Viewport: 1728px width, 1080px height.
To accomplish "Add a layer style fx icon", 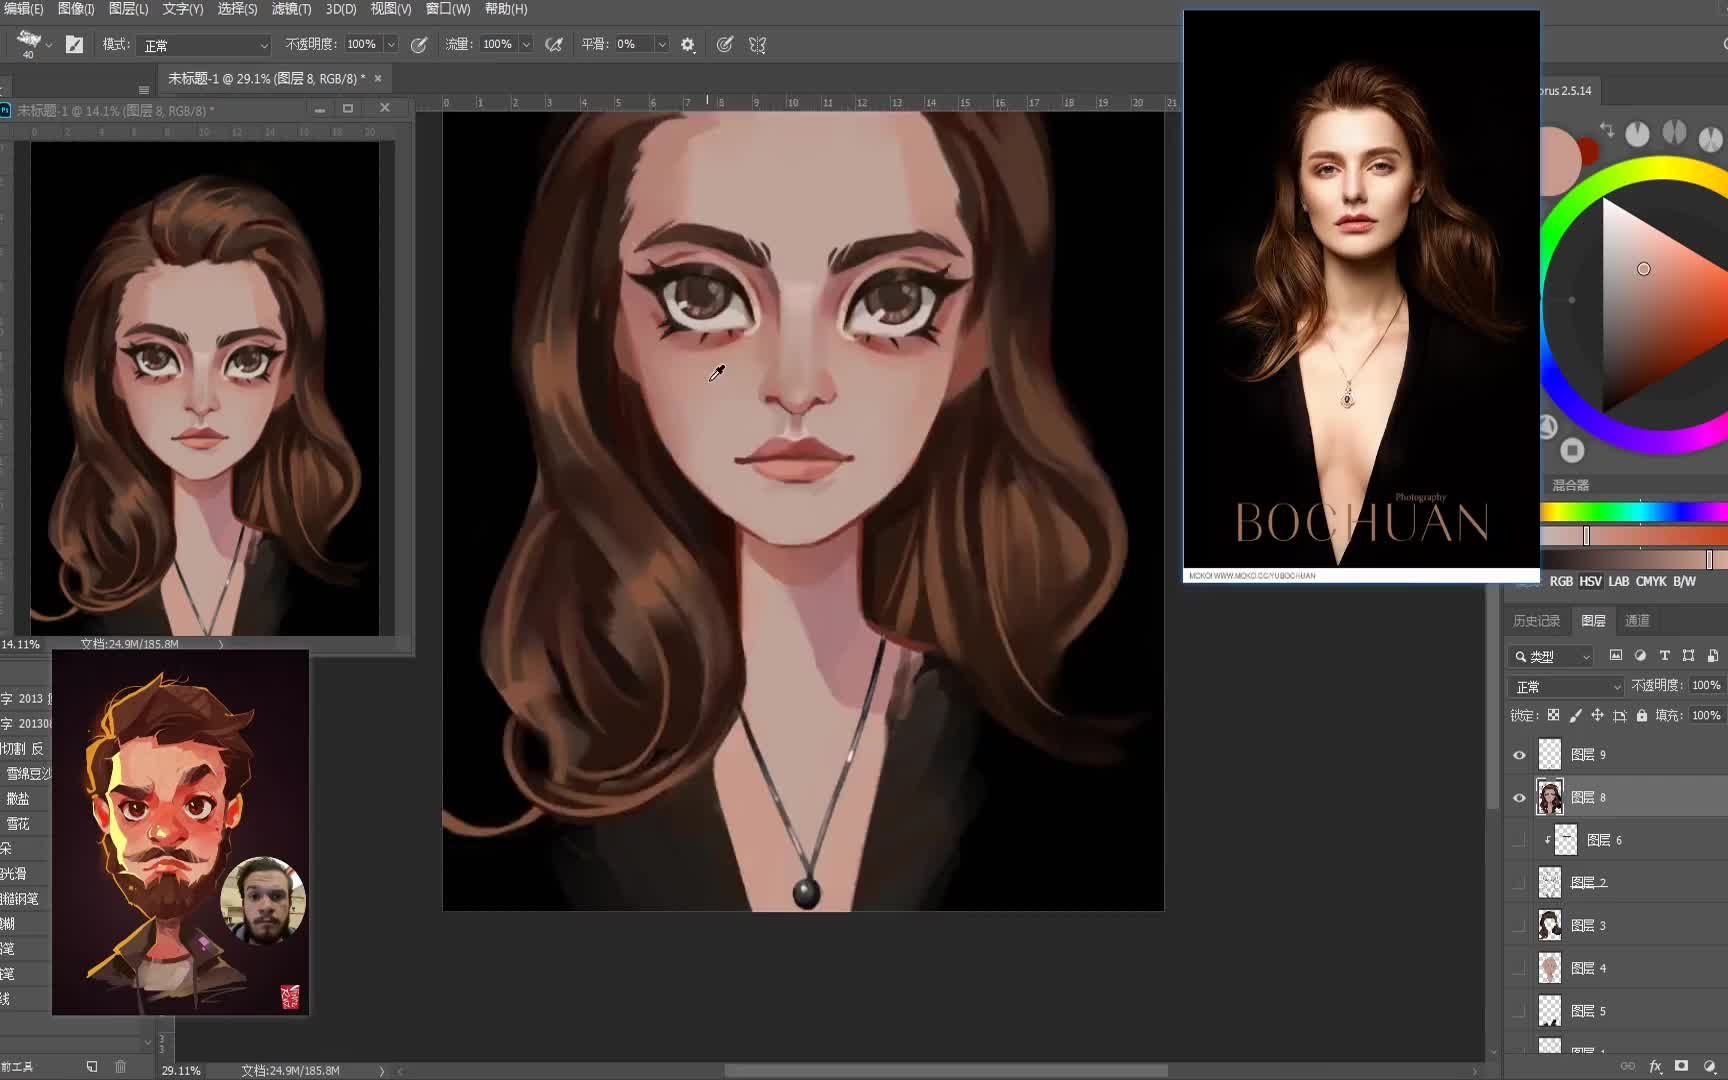I will click(1655, 1066).
